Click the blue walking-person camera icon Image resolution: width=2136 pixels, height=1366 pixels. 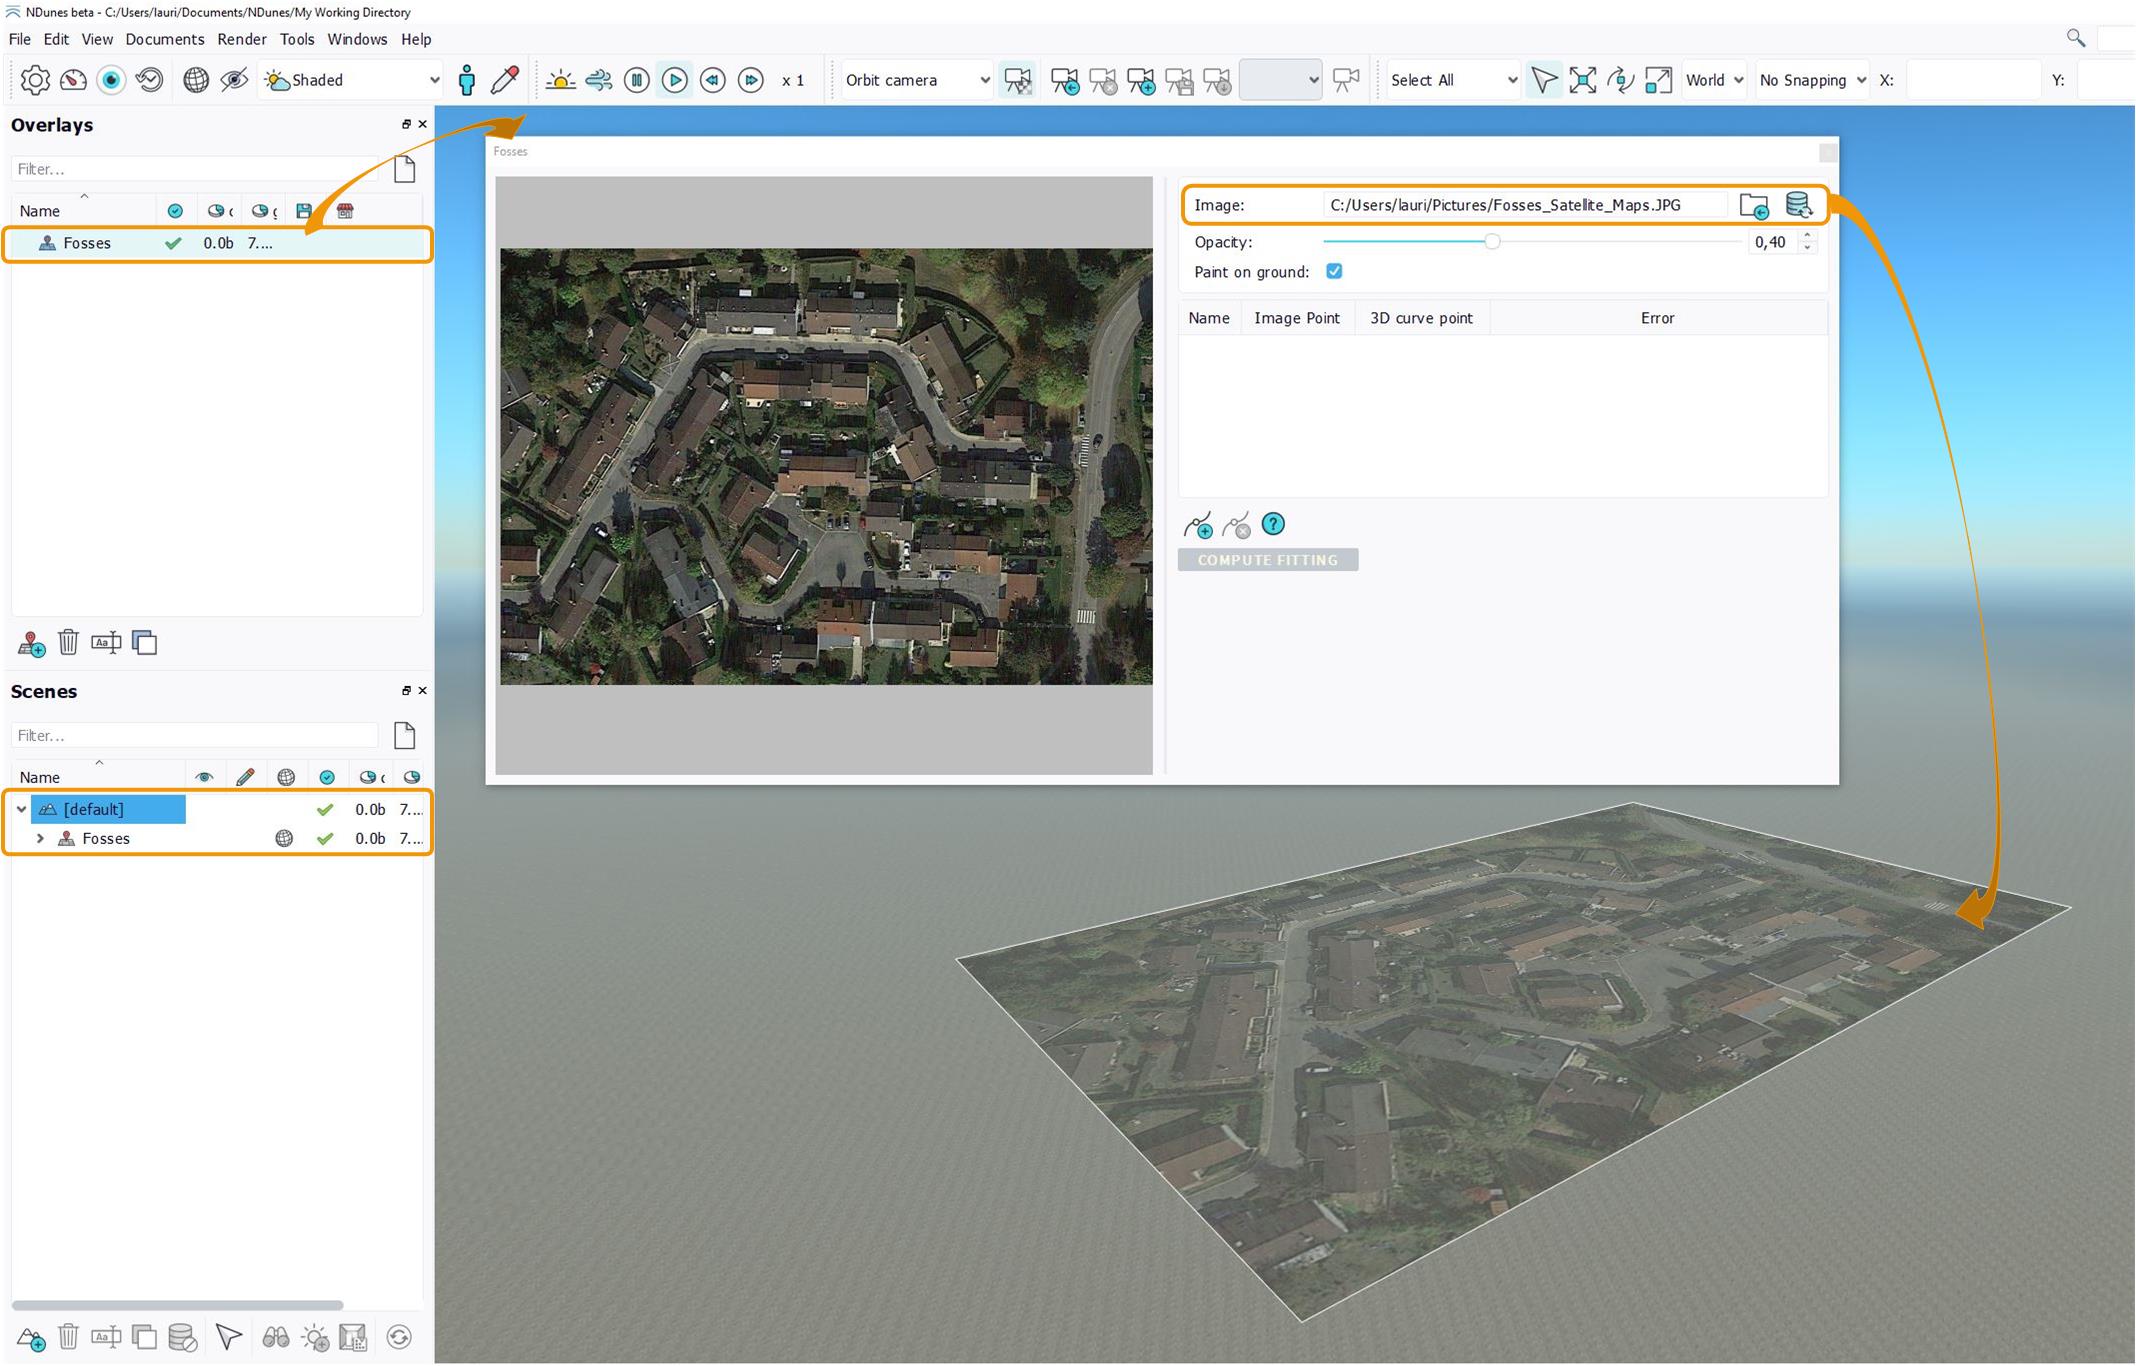coord(466,80)
